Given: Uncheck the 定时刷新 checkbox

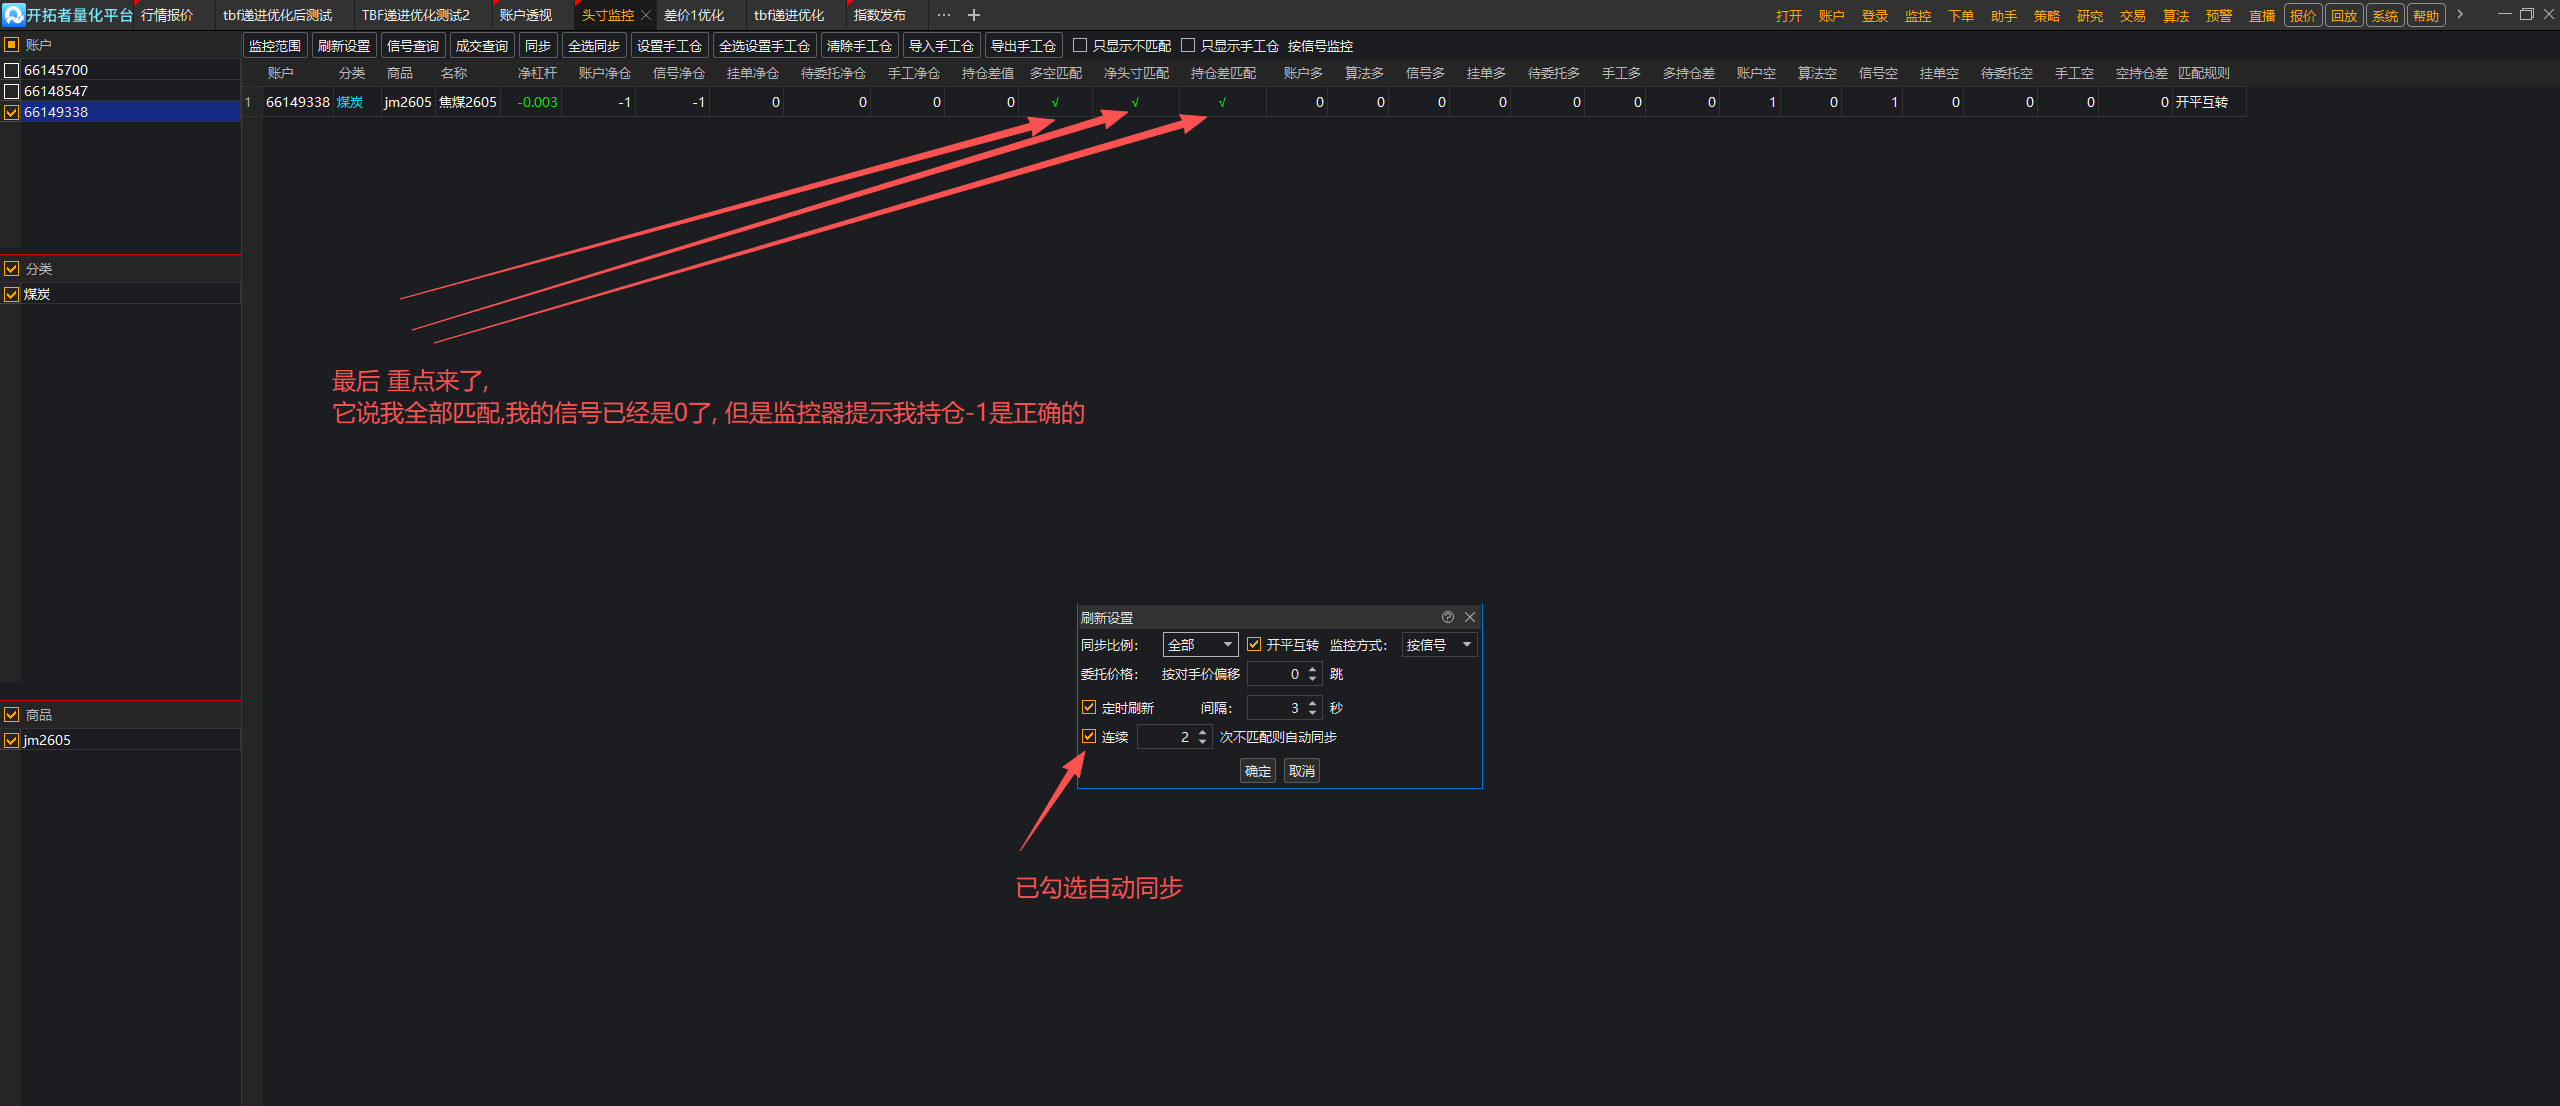Looking at the screenshot, I should tap(1089, 707).
